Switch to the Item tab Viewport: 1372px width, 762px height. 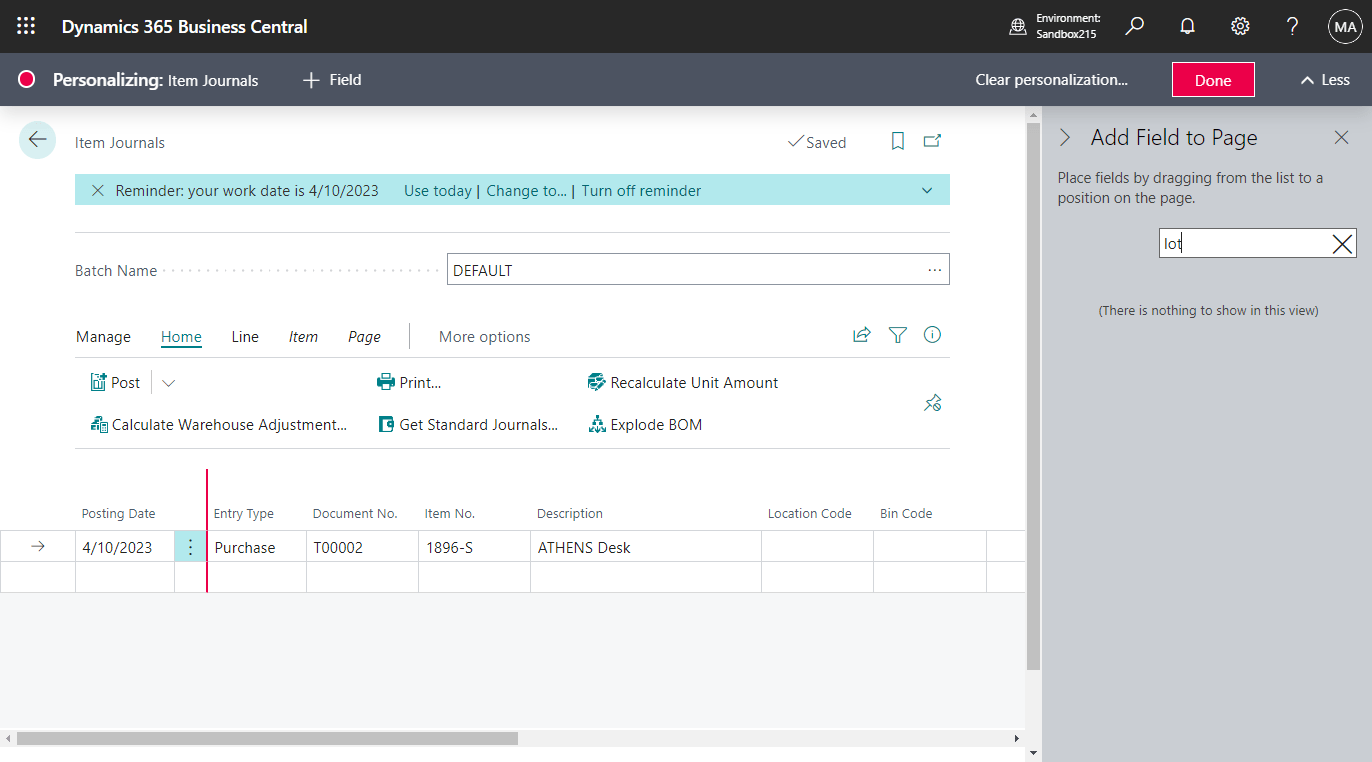click(x=303, y=337)
